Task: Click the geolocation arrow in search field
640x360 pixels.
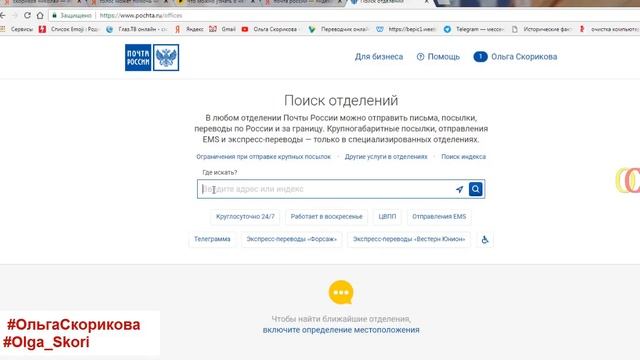Action: [x=460, y=189]
